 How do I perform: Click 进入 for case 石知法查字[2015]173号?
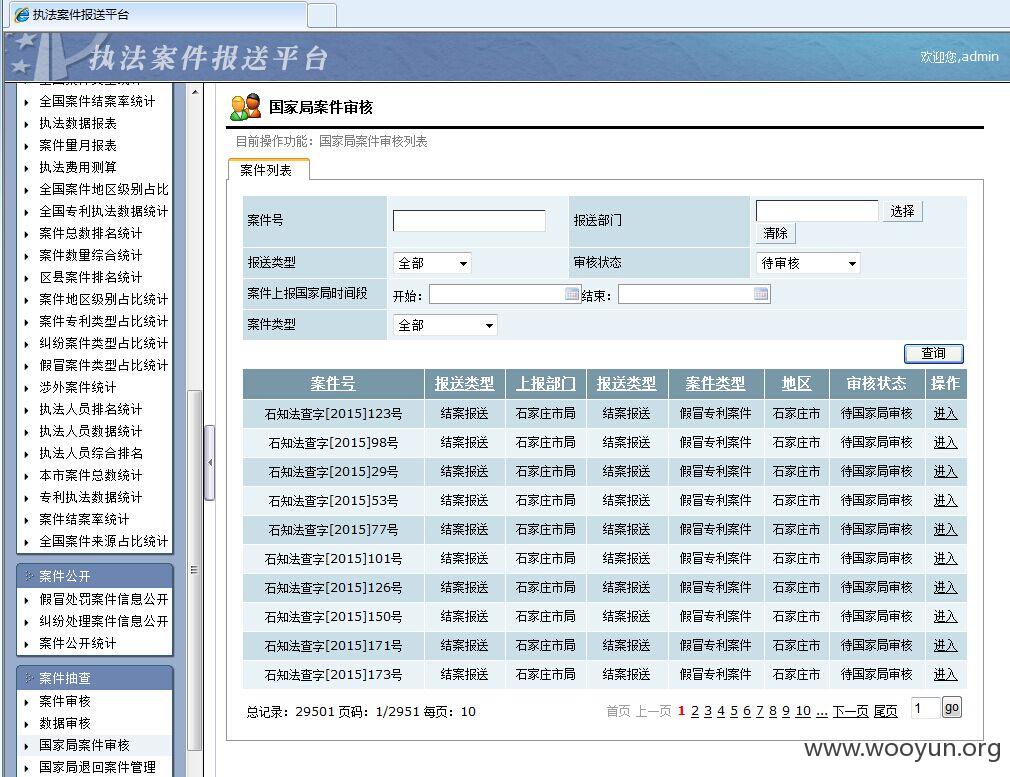click(x=945, y=675)
